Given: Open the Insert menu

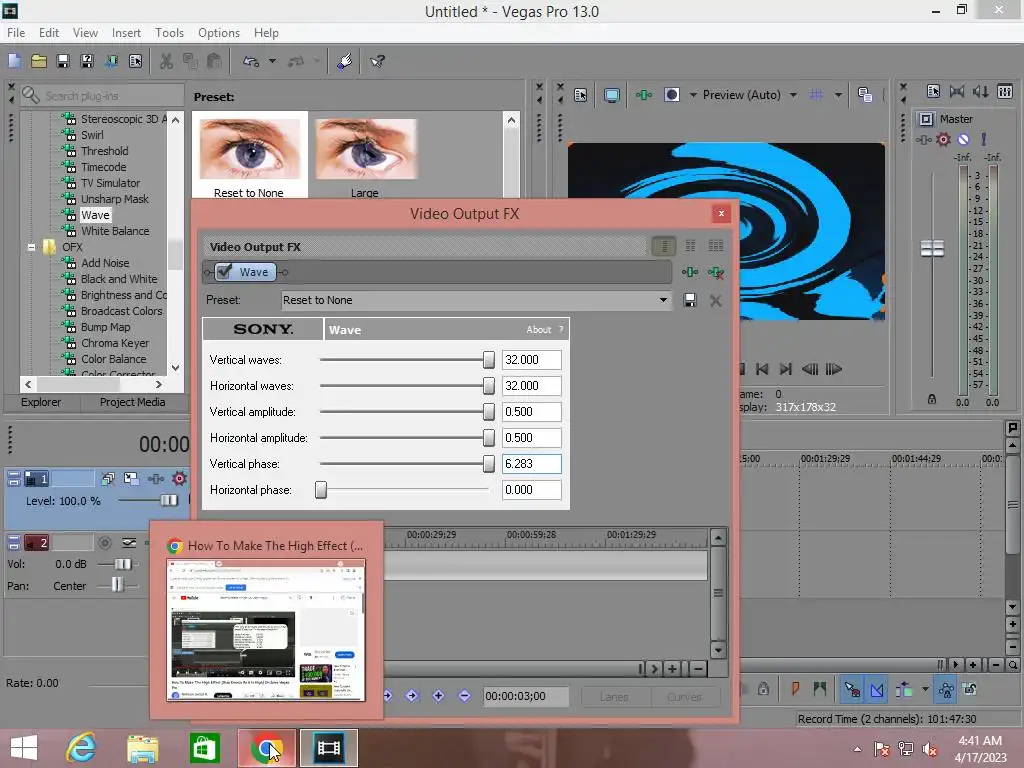Looking at the screenshot, I should tap(126, 33).
